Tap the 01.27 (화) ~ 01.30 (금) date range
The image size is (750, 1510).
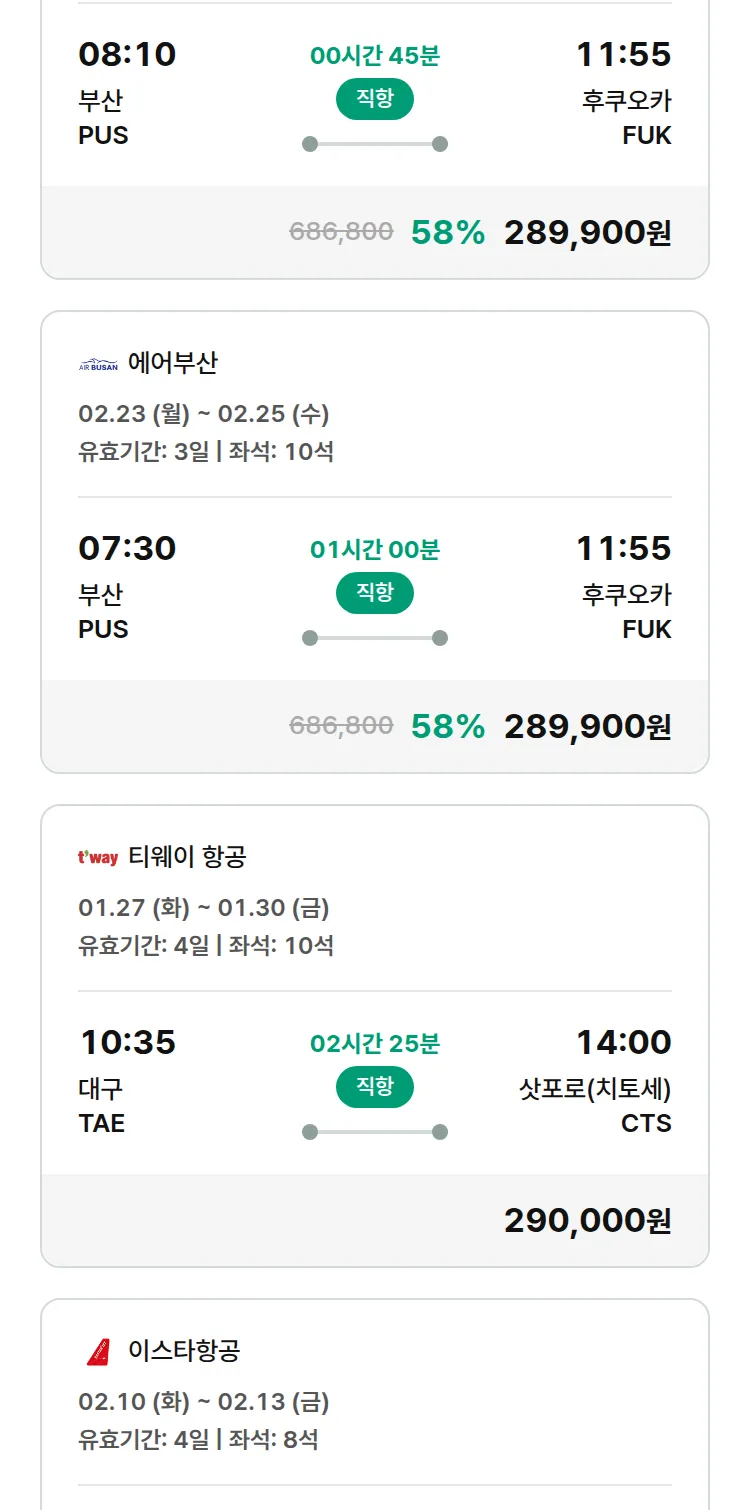coord(204,908)
